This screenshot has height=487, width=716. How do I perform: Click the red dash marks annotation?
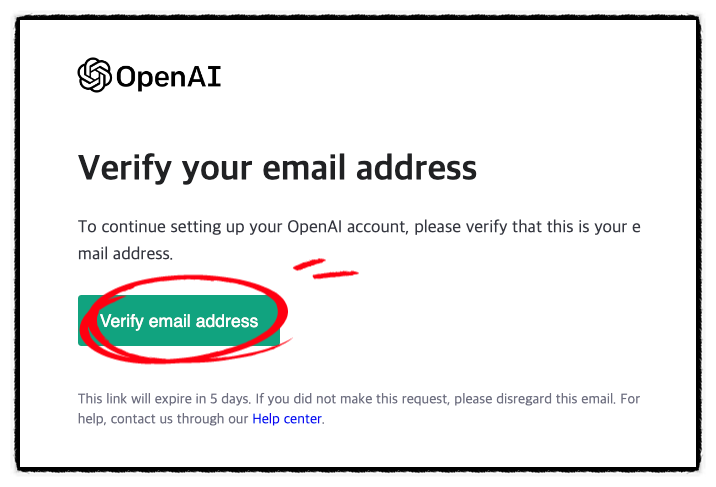[326, 268]
